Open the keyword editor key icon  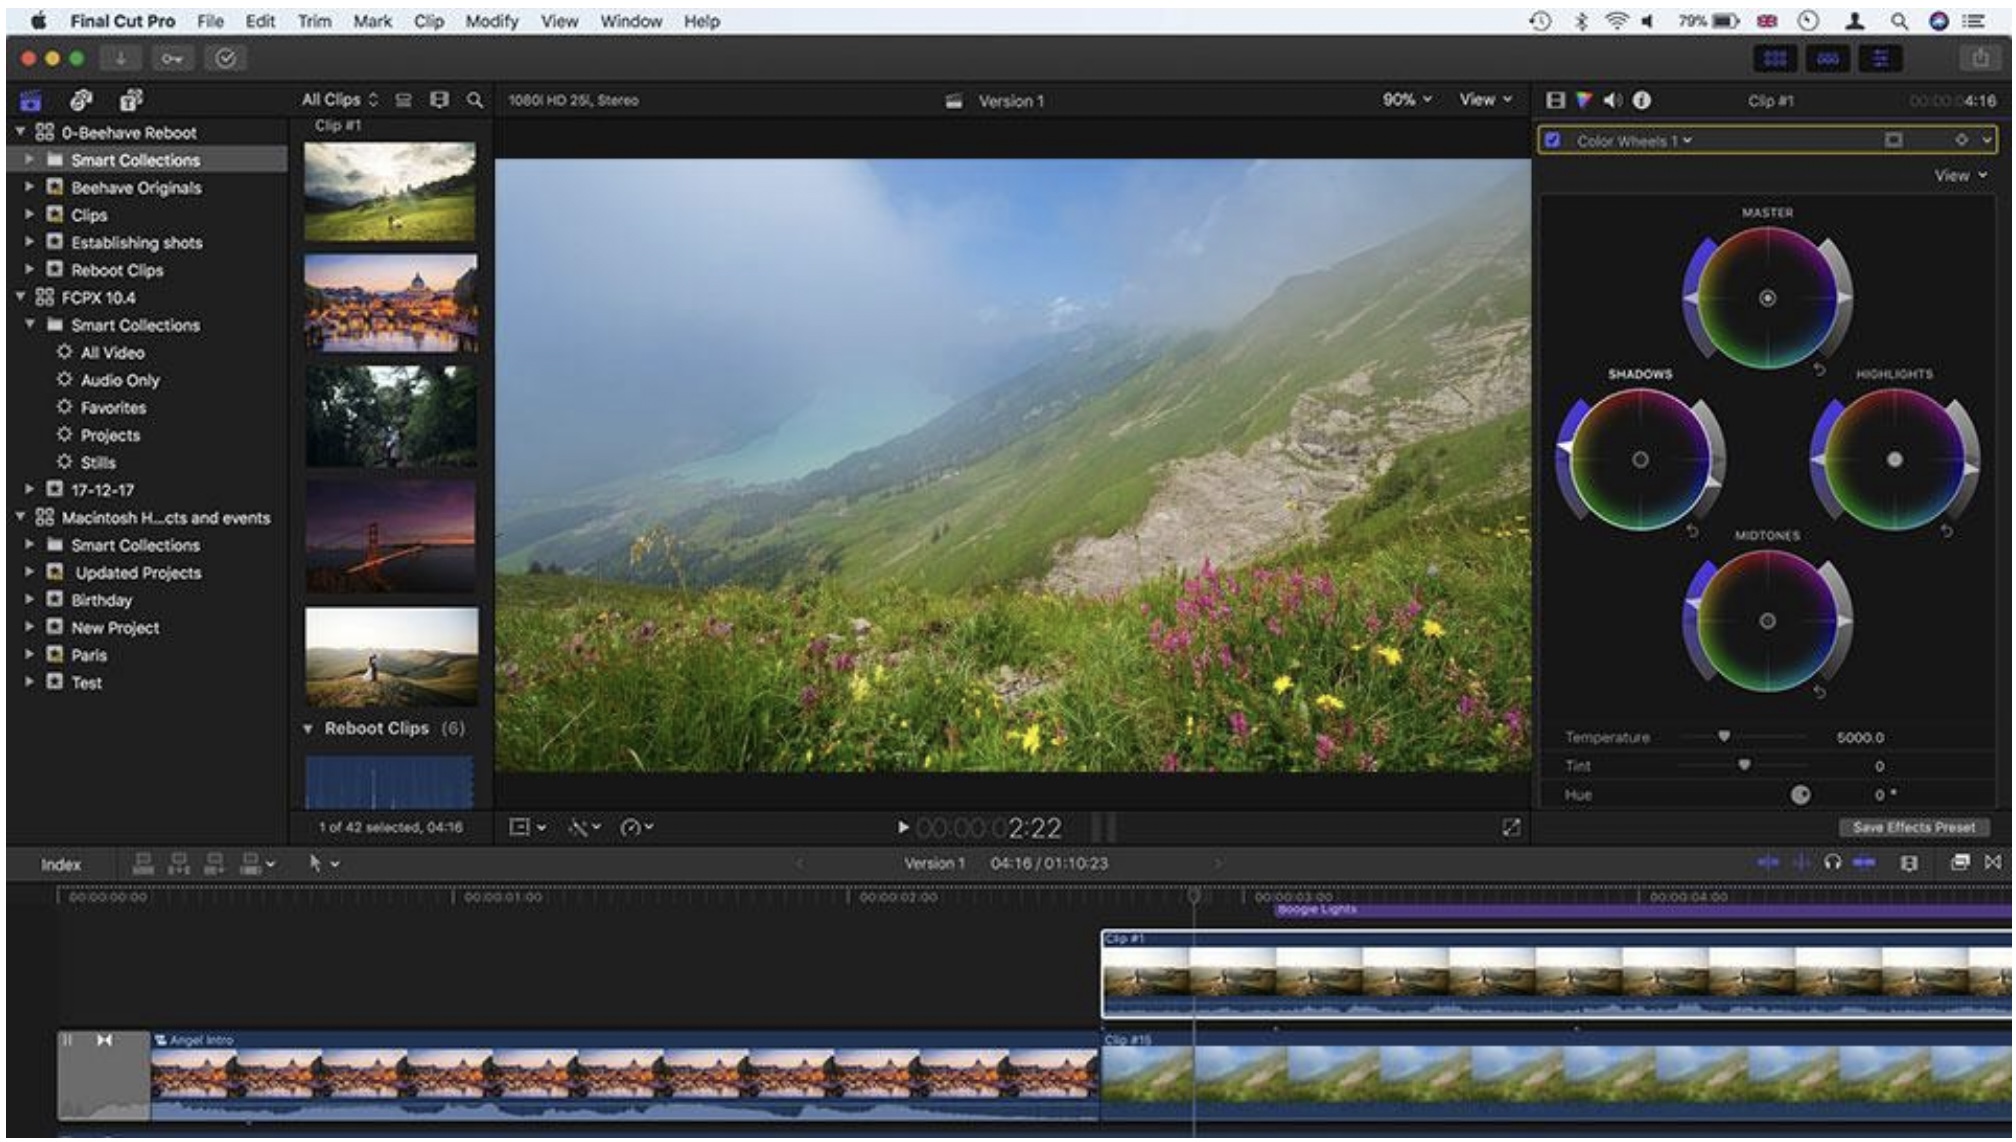click(173, 59)
